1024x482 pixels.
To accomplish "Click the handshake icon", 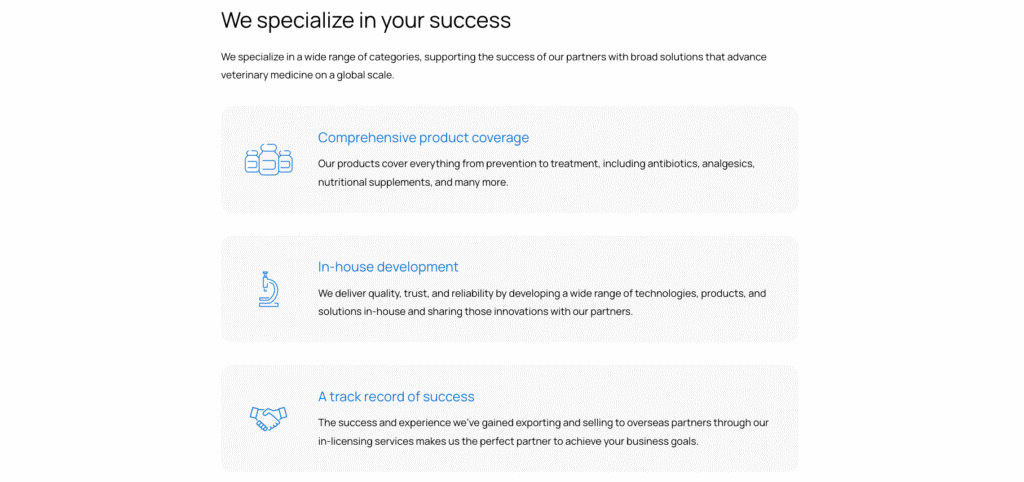I will pos(268,418).
